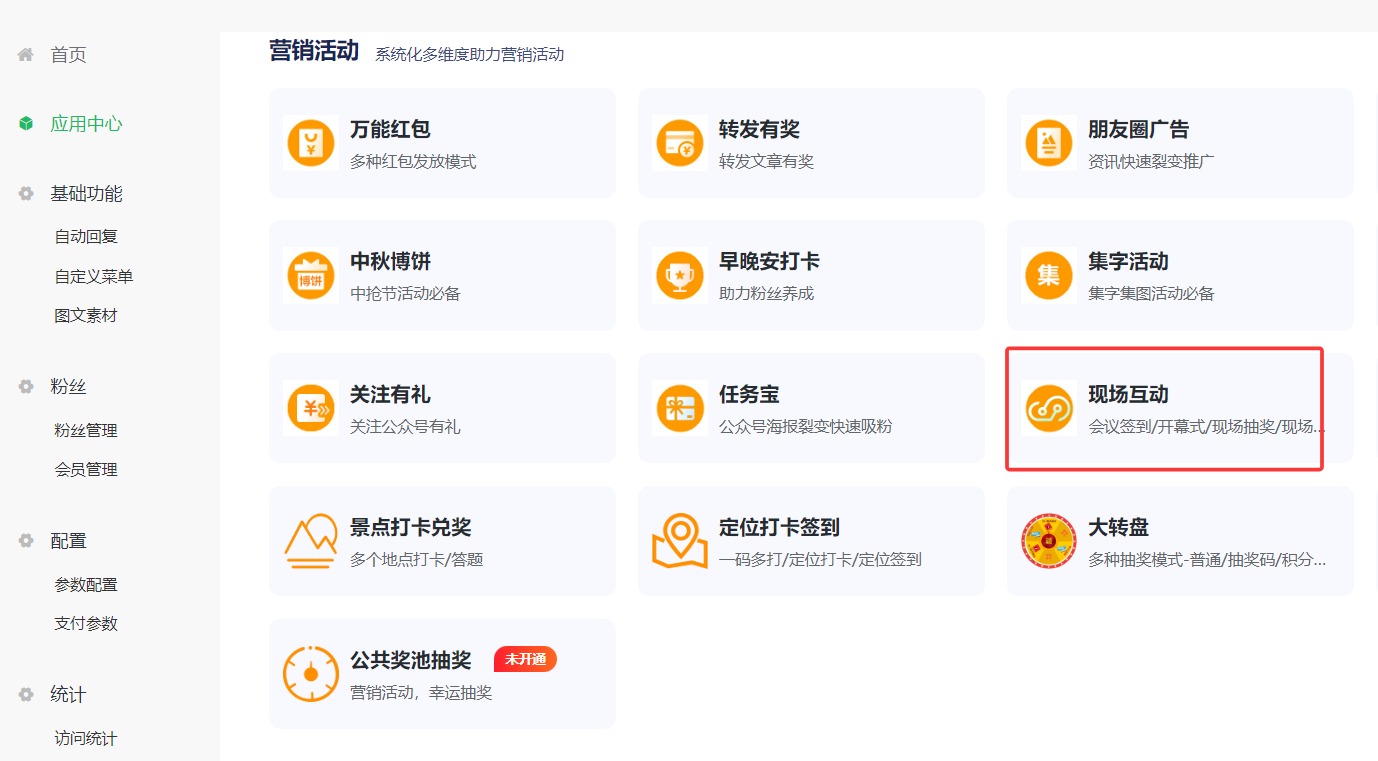Select the 景点打卡兑奖 mountain icon
Image resolution: width=1378 pixels, height=761 pixels.
click(x=310, y=541)
